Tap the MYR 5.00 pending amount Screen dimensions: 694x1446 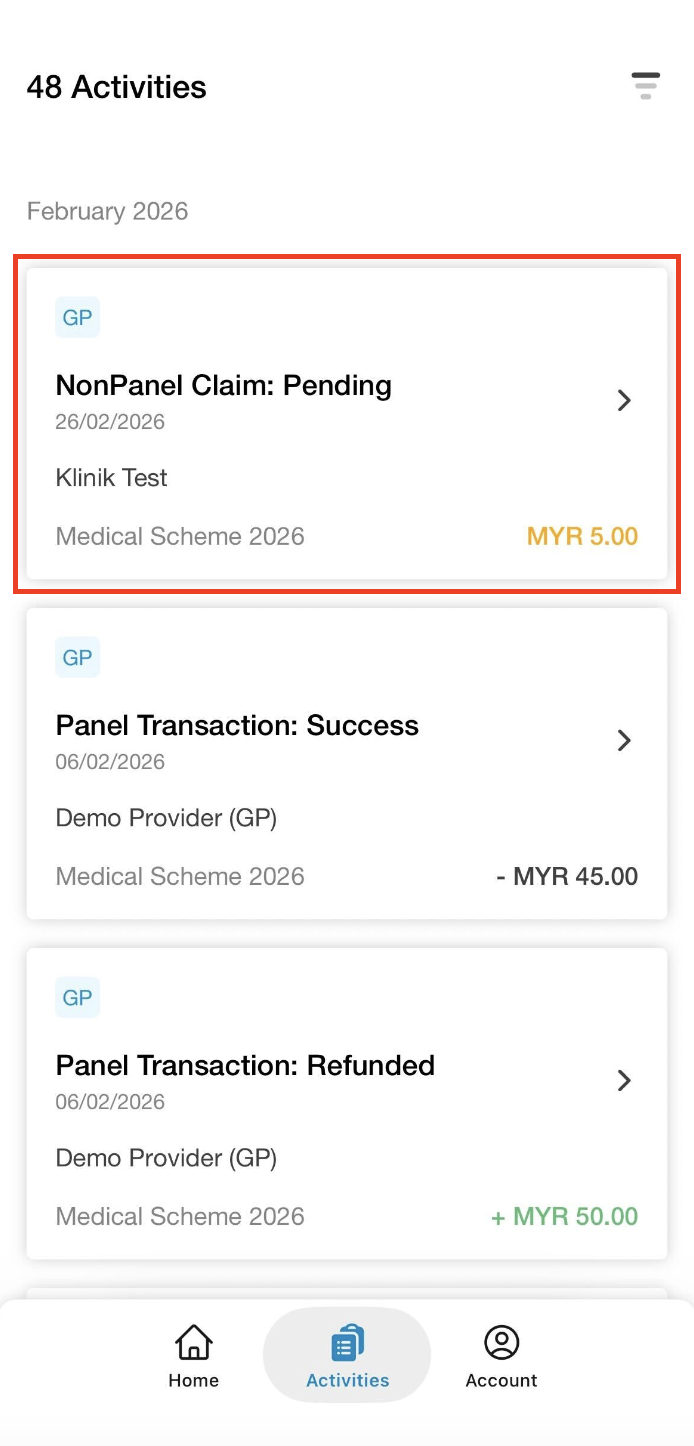pos(582,536)
